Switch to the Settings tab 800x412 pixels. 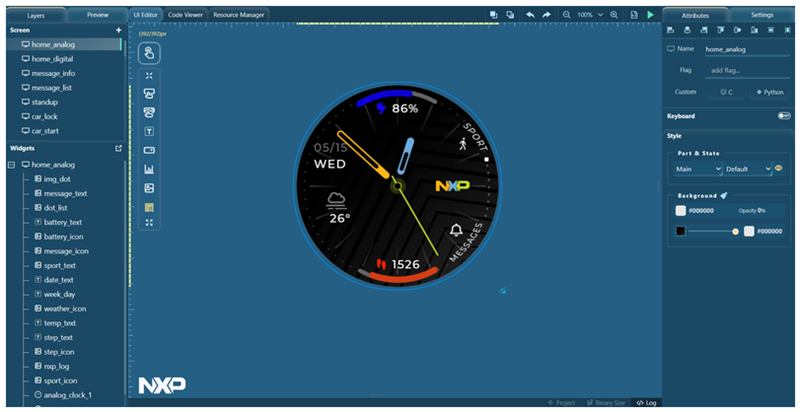tap(762, 15)
